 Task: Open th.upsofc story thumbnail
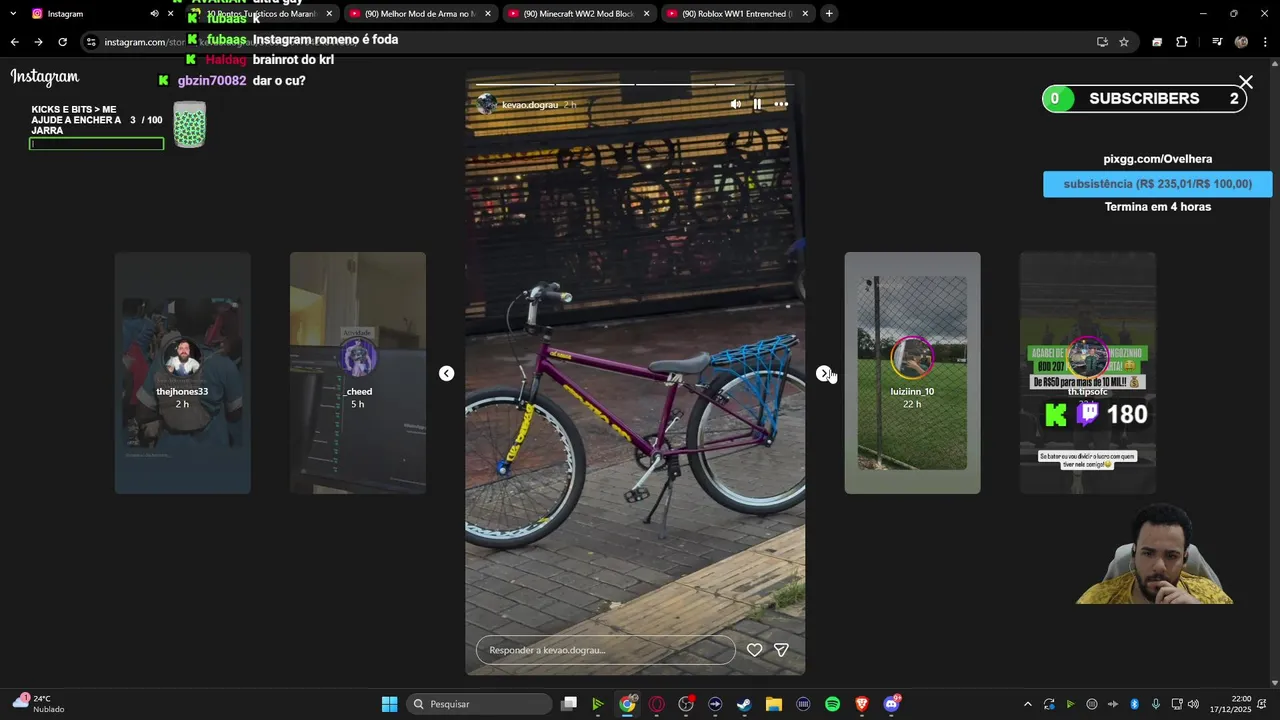1088,373
